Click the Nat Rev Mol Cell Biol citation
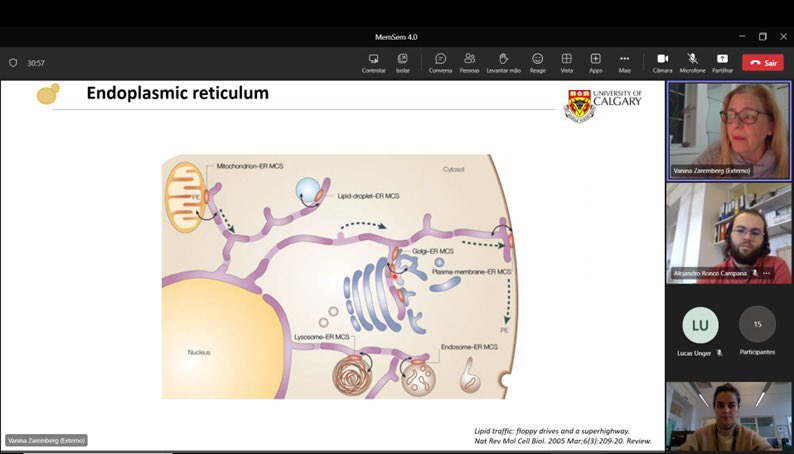The image size is (794, 454). (x=563, y=441)
